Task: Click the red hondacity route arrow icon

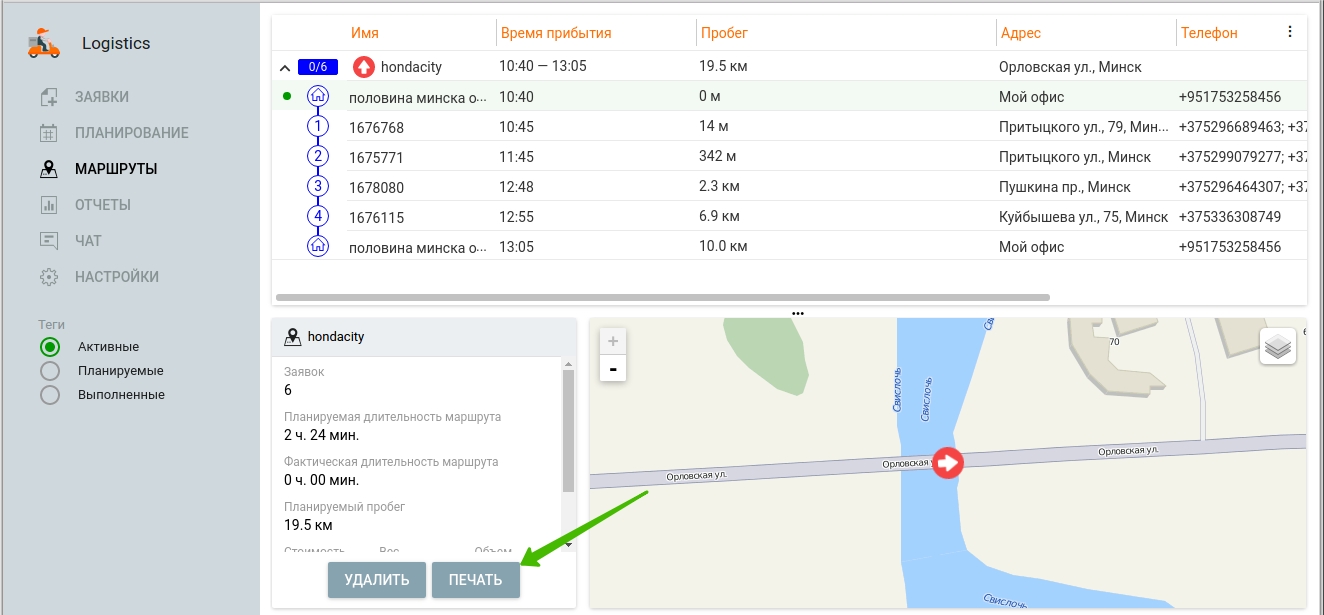Action: [364, 67]
